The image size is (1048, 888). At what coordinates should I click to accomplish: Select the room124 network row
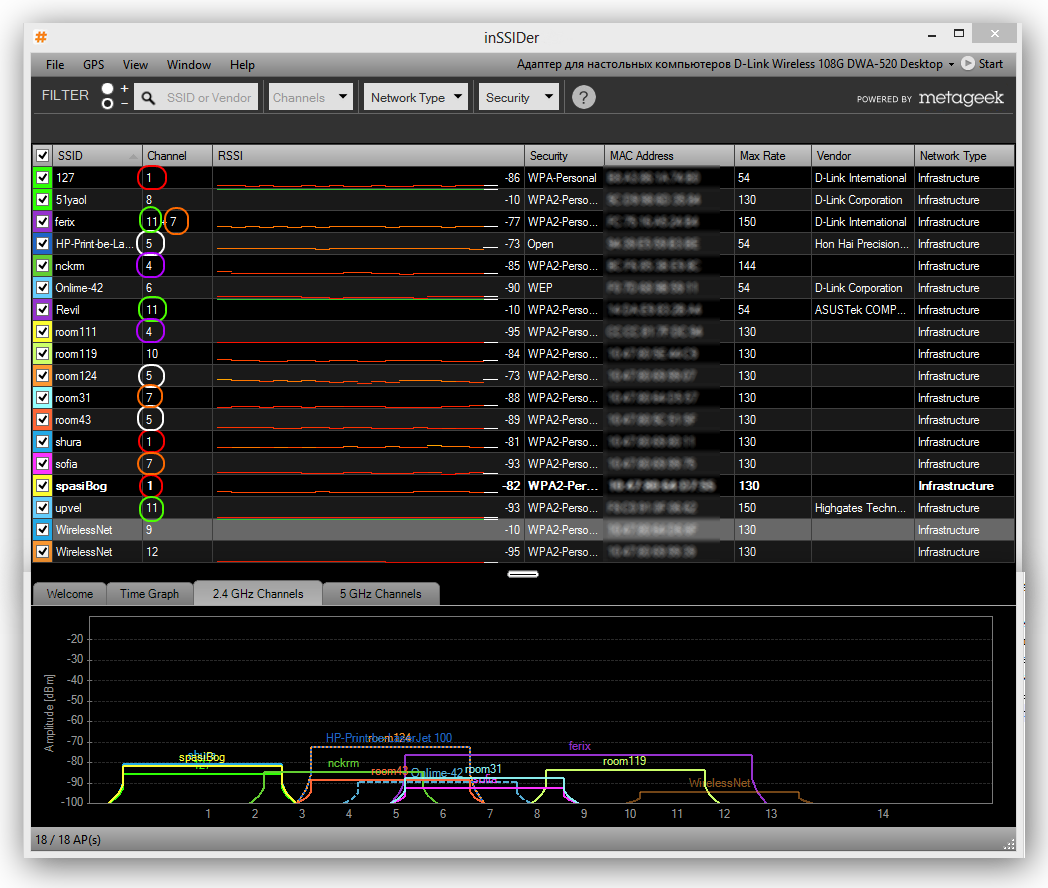tap(523, 376)
